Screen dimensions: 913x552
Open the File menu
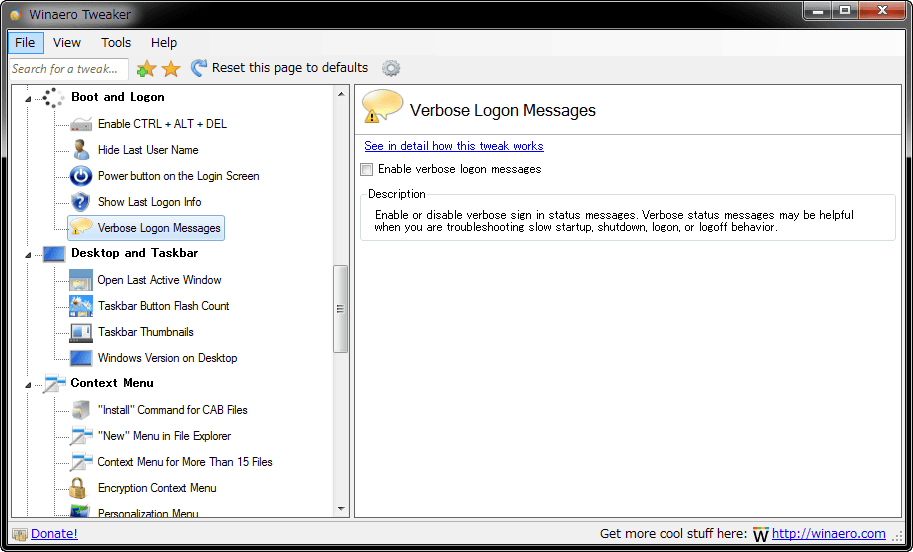tap(25, 43)
